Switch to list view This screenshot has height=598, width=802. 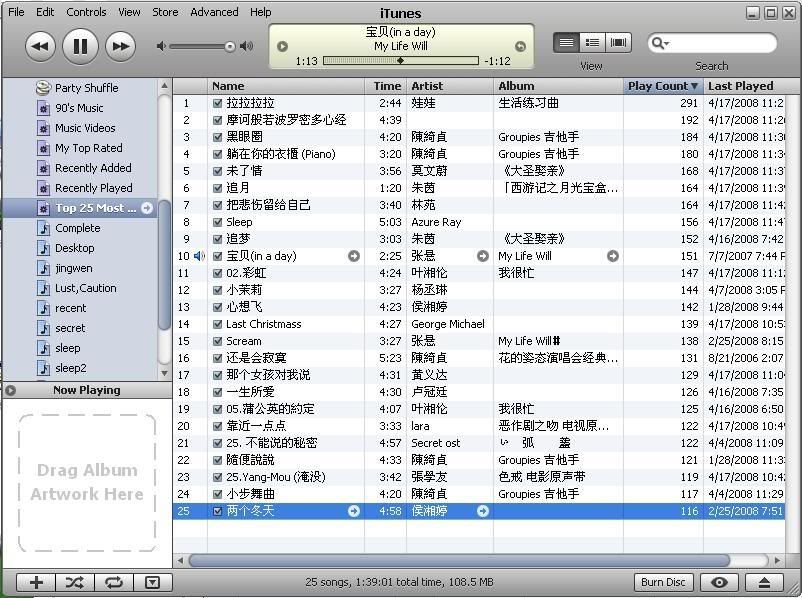(566, 42)
